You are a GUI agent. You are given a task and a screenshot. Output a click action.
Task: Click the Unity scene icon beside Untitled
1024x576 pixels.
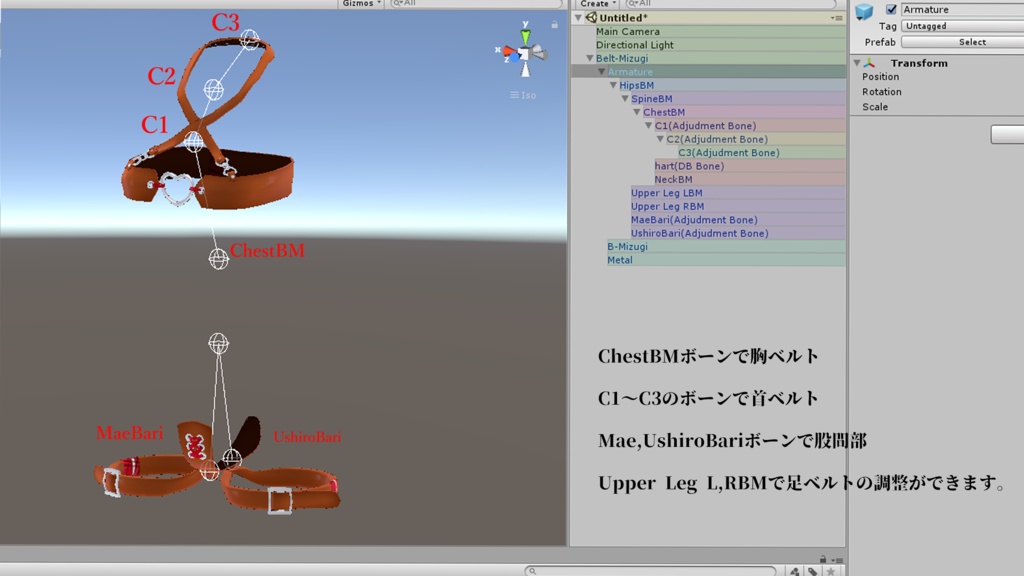(591, 18)
